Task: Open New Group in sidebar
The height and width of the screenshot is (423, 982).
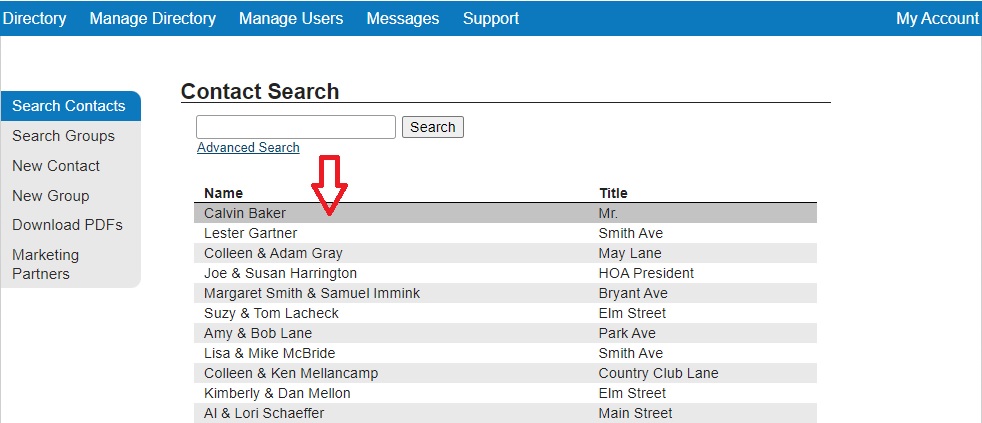Action: coord(50,196)
